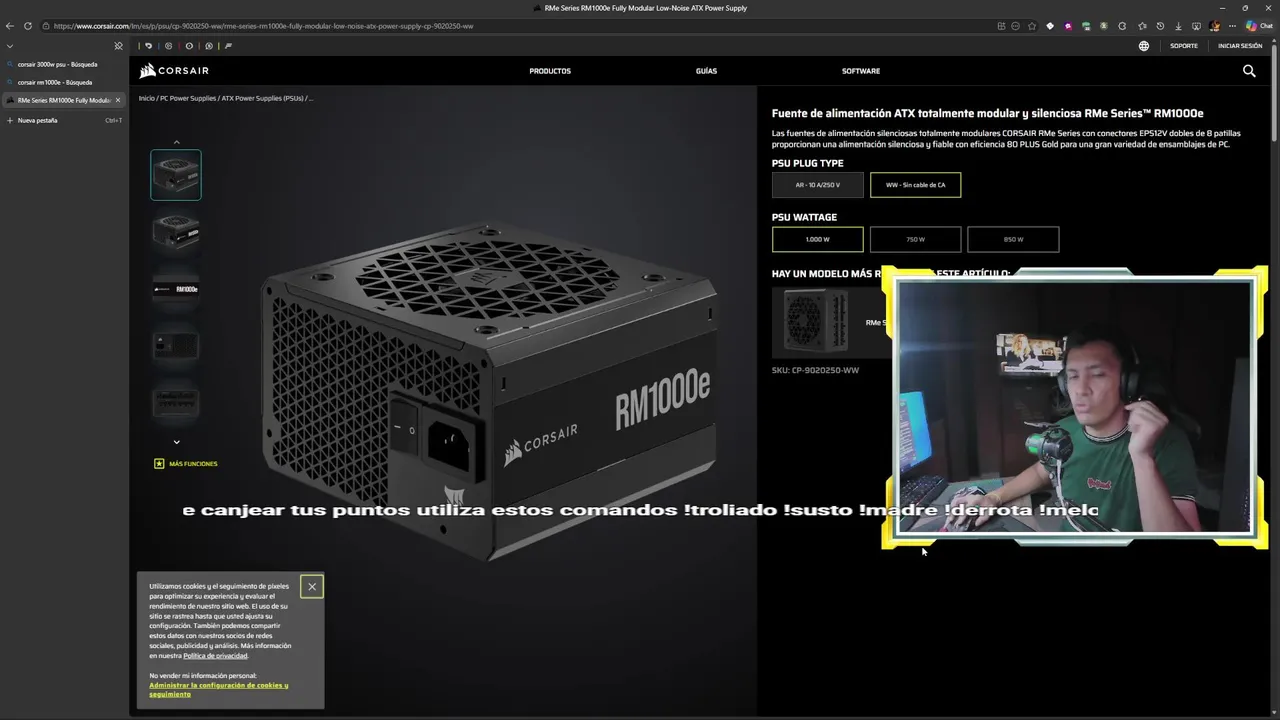Open the browser profile avatar
This screenshot has height=720, width=1280.
(1214, 26)
